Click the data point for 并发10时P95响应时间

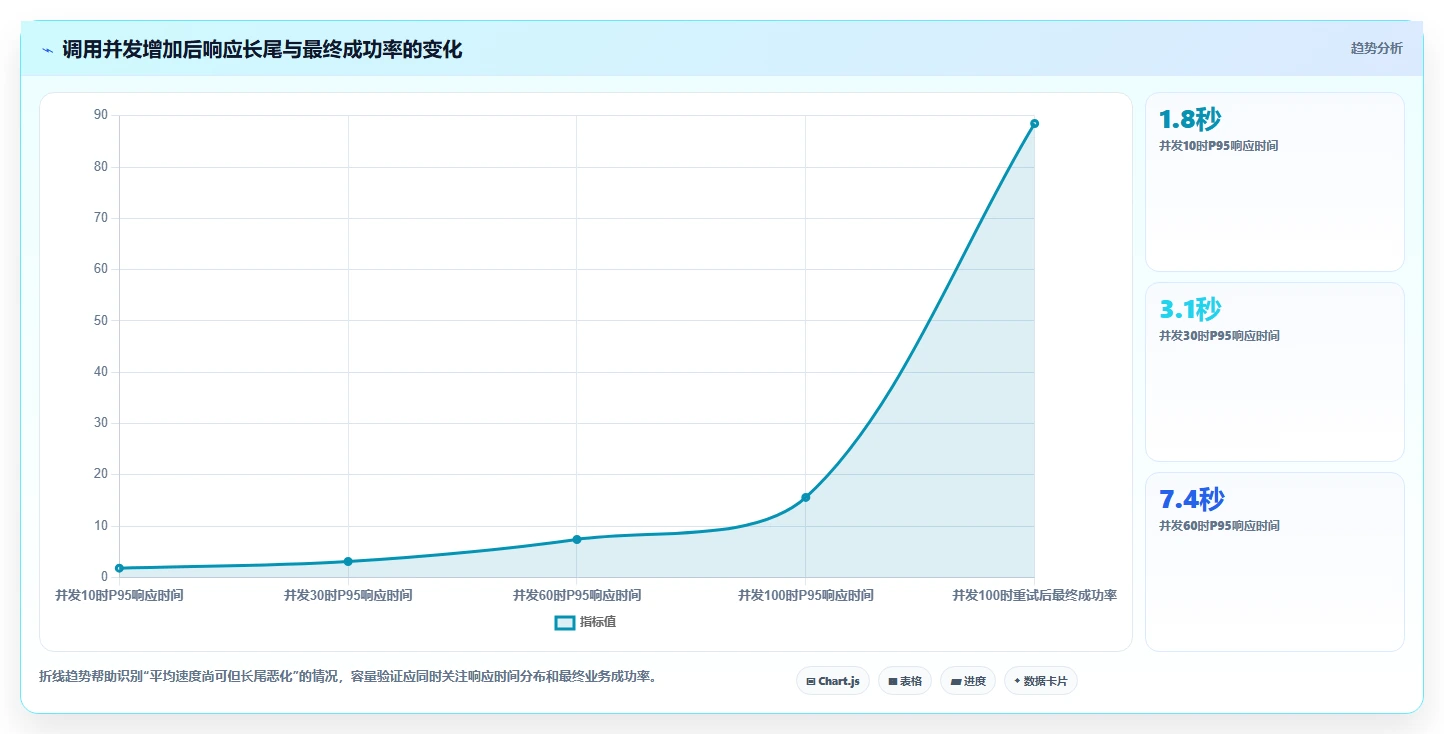pyautogui.click(x=120, y=568)
